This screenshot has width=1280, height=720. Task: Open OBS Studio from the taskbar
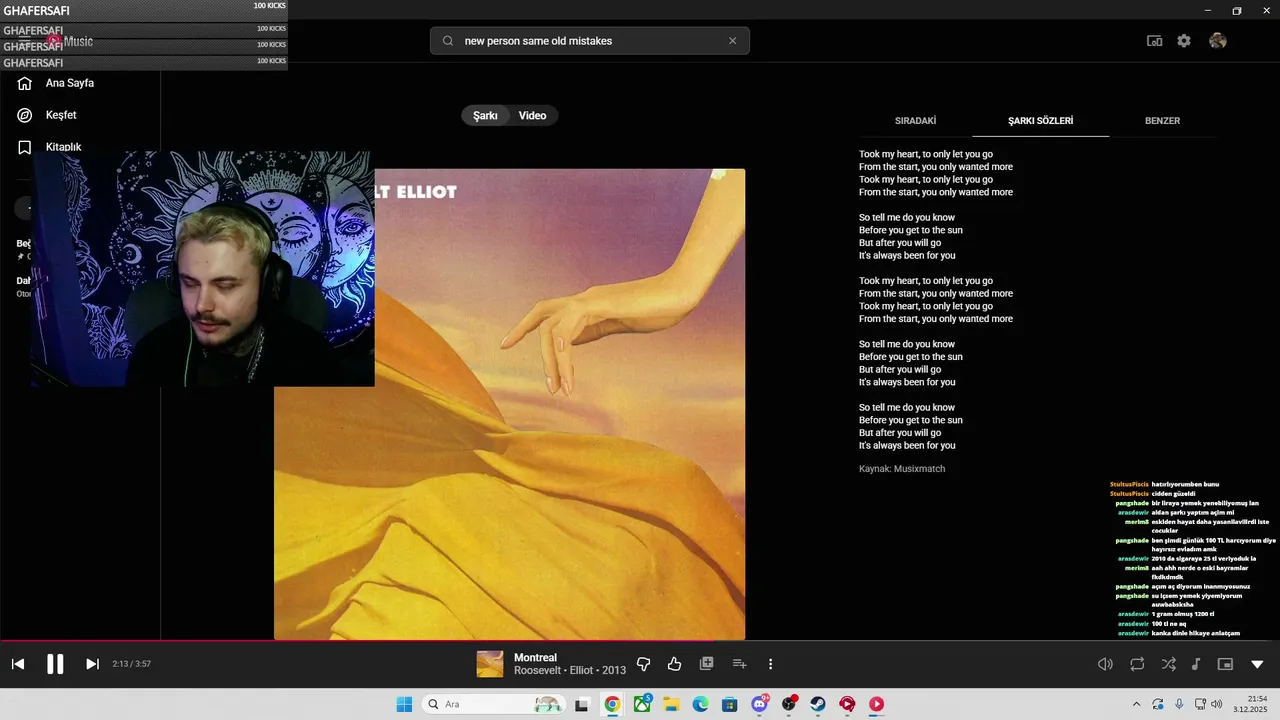pyautogui.click(x=789, y=704)
